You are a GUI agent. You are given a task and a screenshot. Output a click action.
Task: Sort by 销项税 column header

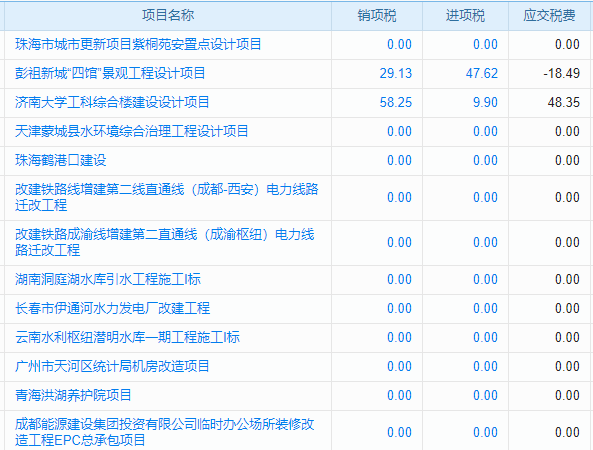(377, 16)
